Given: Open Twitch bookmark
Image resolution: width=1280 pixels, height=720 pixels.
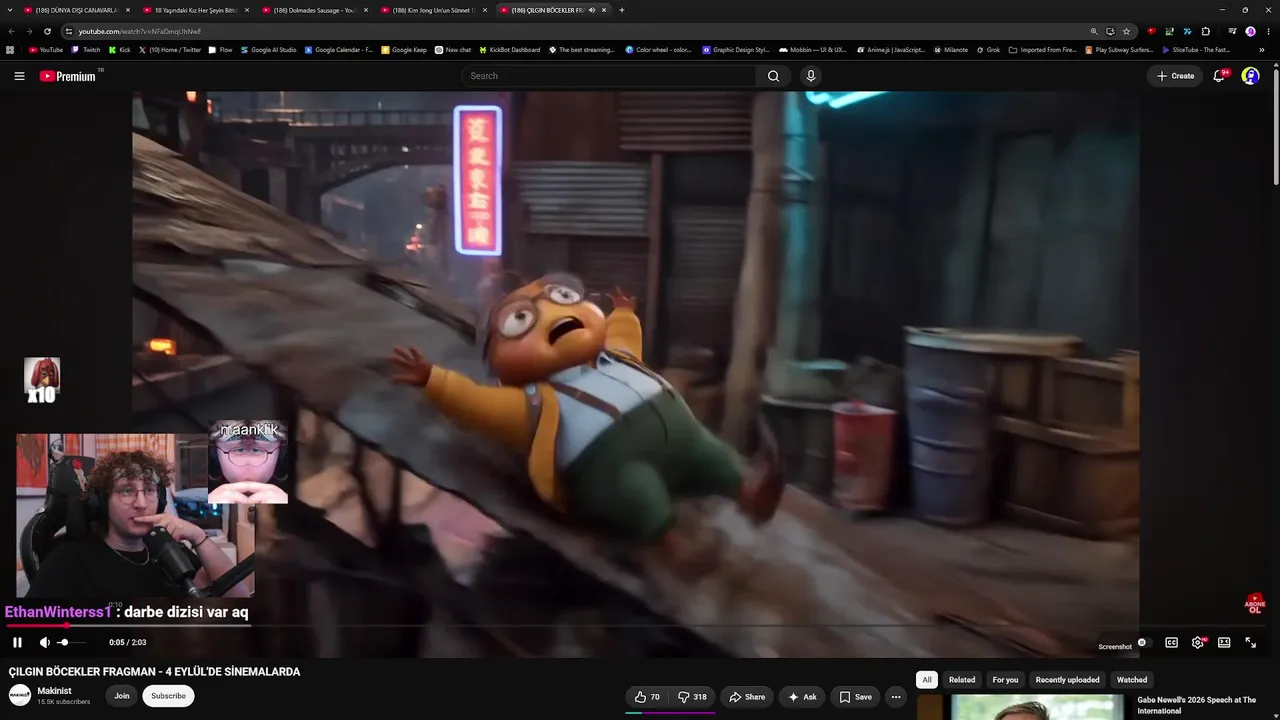Looking at the screenshot, I should 86,50.
